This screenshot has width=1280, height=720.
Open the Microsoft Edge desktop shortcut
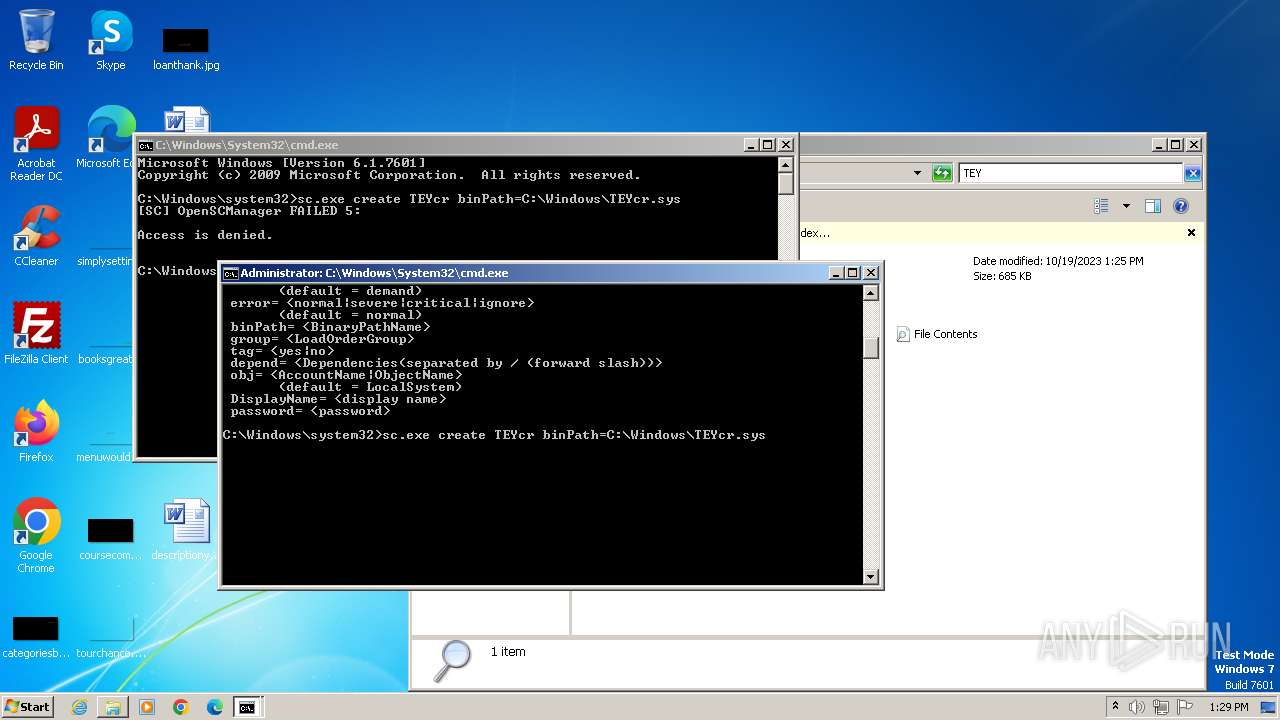(108, 138)
